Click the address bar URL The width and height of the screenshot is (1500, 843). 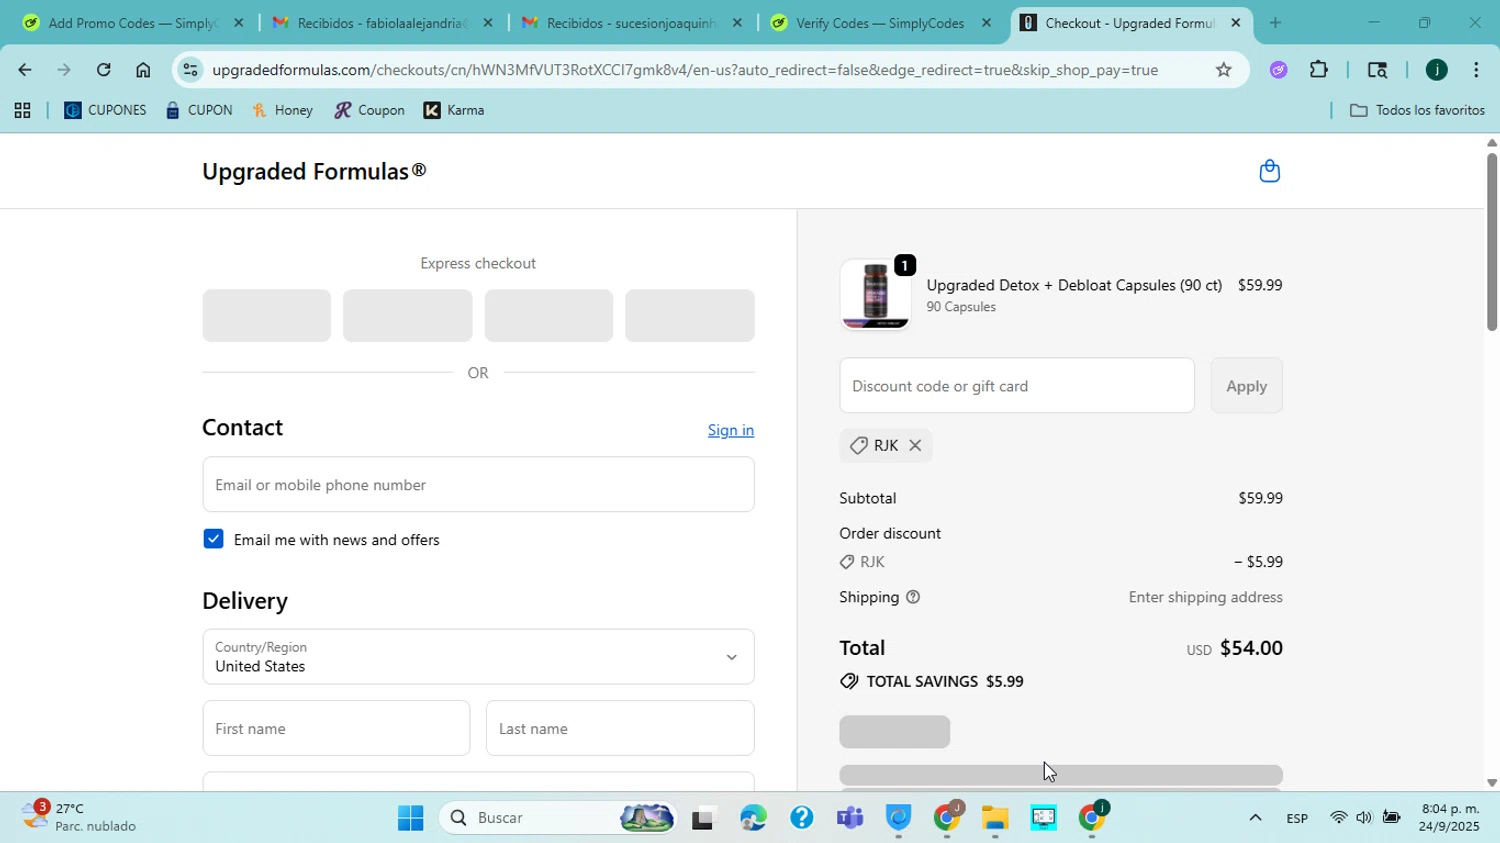pyautogui.click(x=685, y=70)
